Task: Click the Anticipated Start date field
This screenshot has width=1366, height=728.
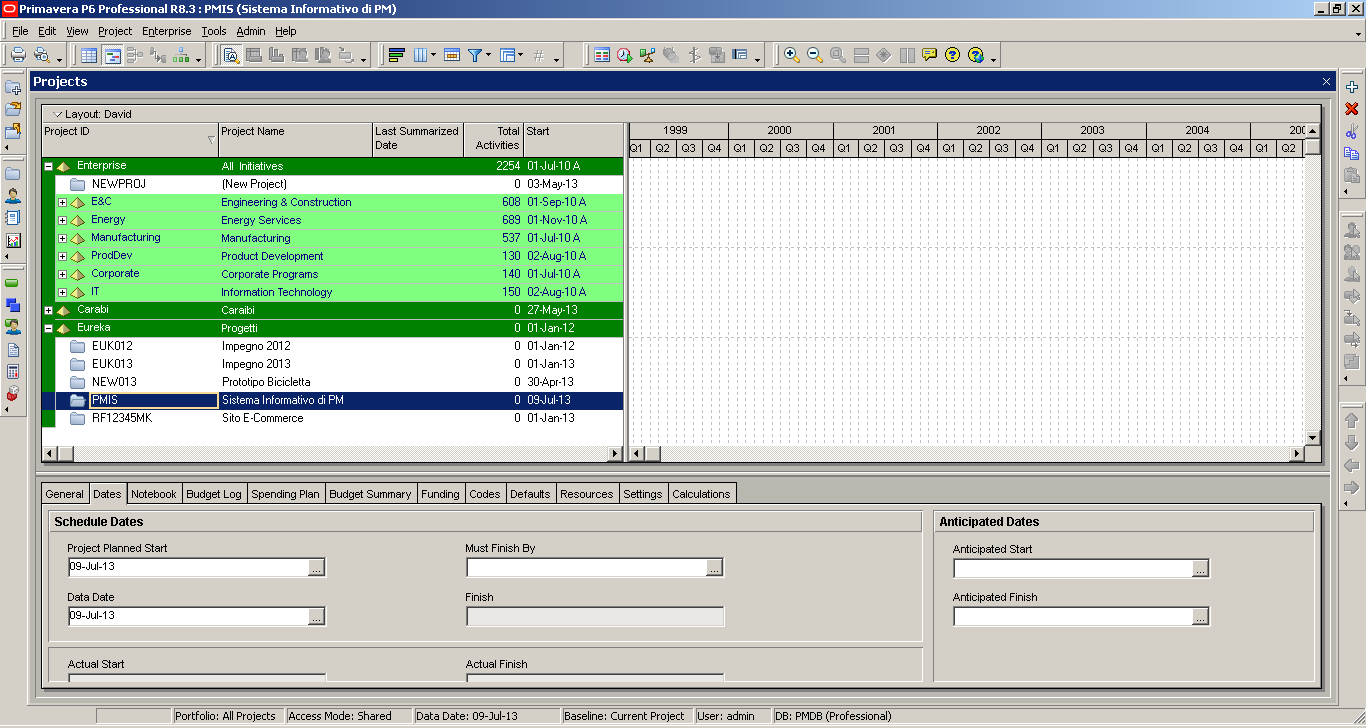Action: point(1074,569)
